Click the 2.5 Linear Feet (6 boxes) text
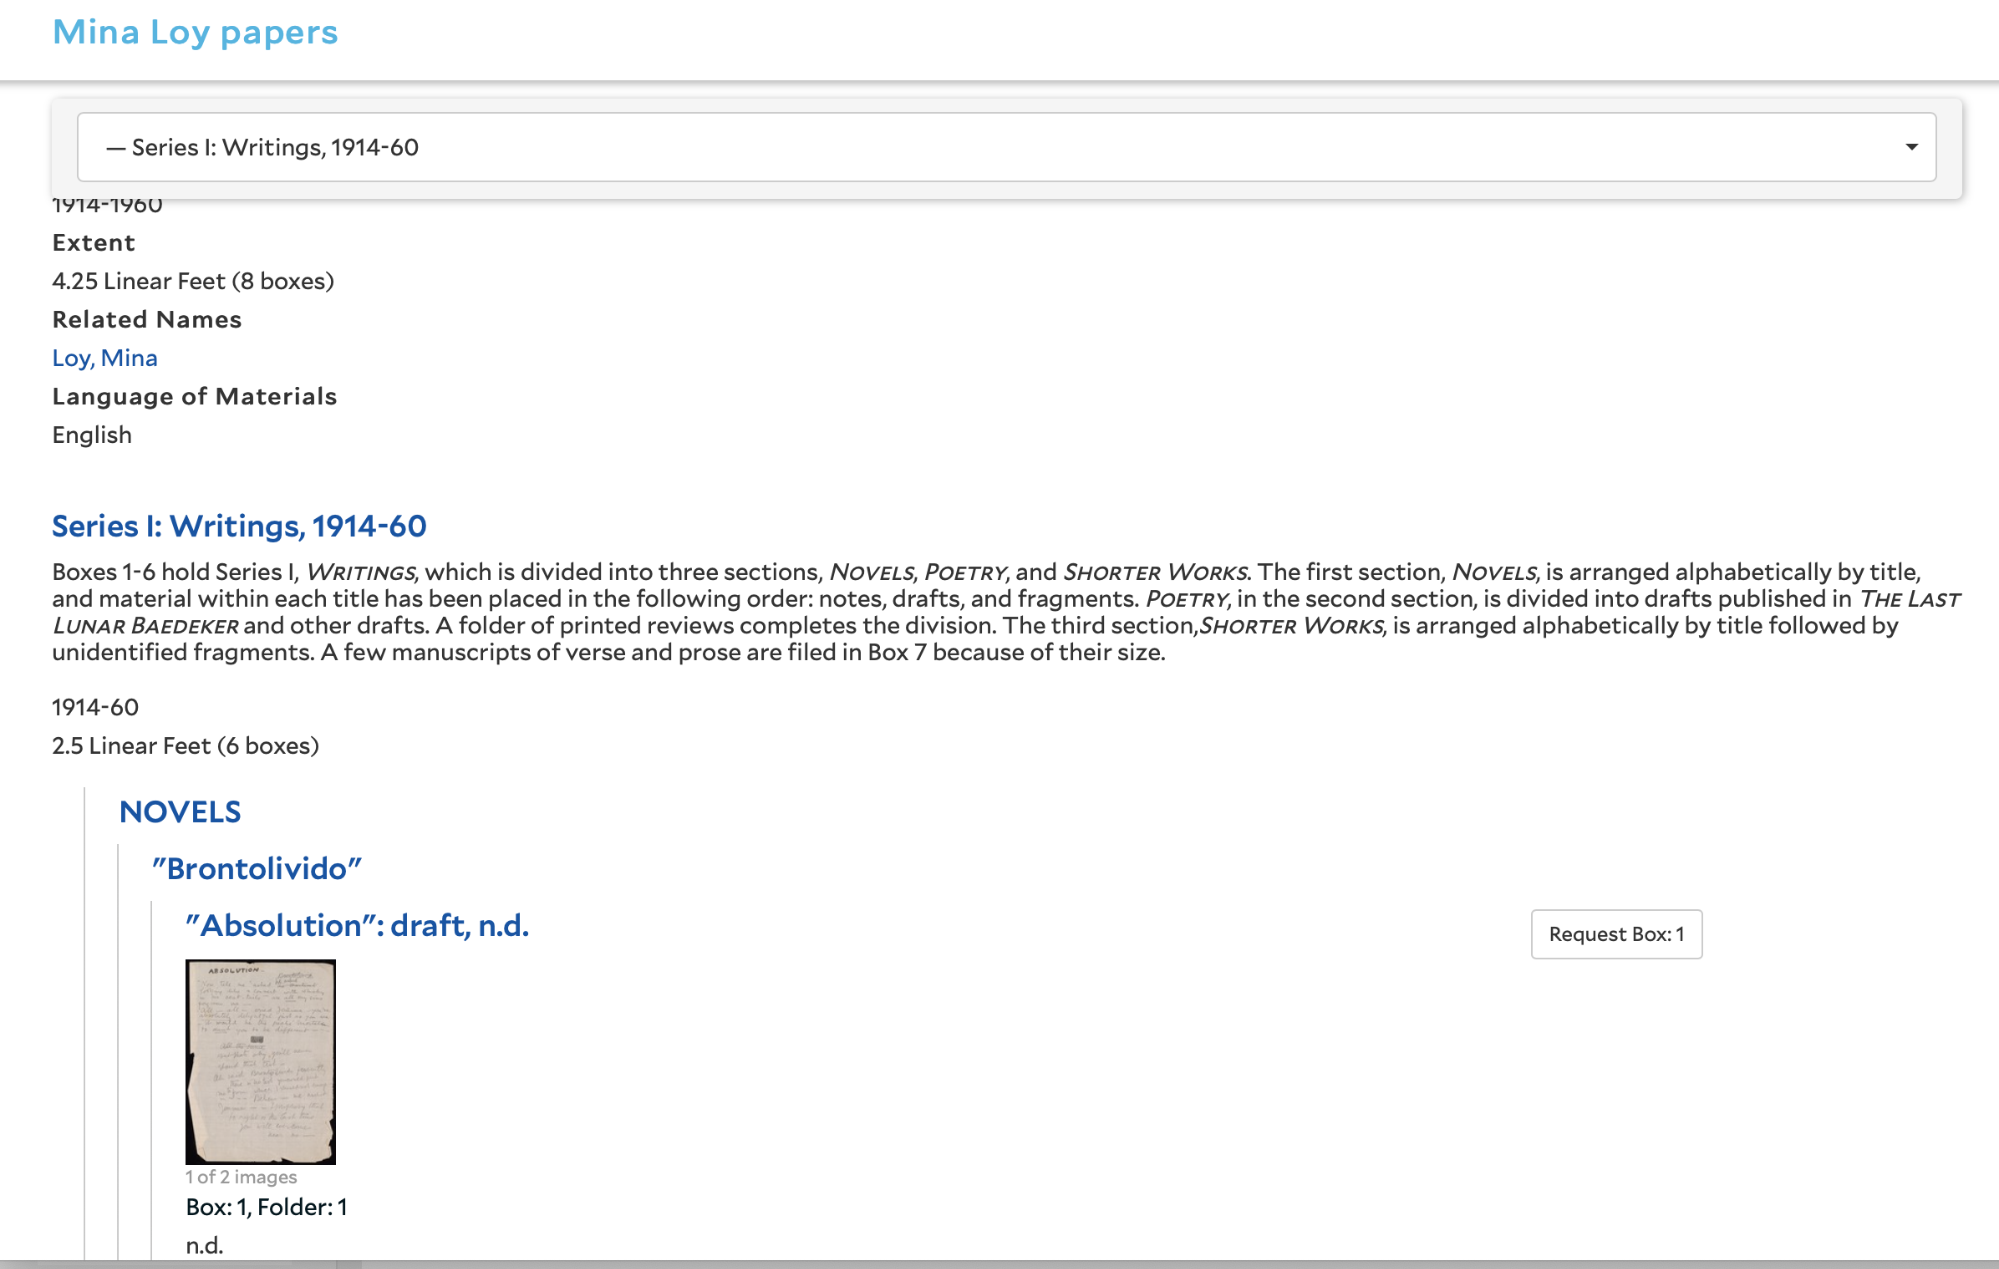Image resolution: width=1999 pixels, height=1269 pixels. click(185, 746)
